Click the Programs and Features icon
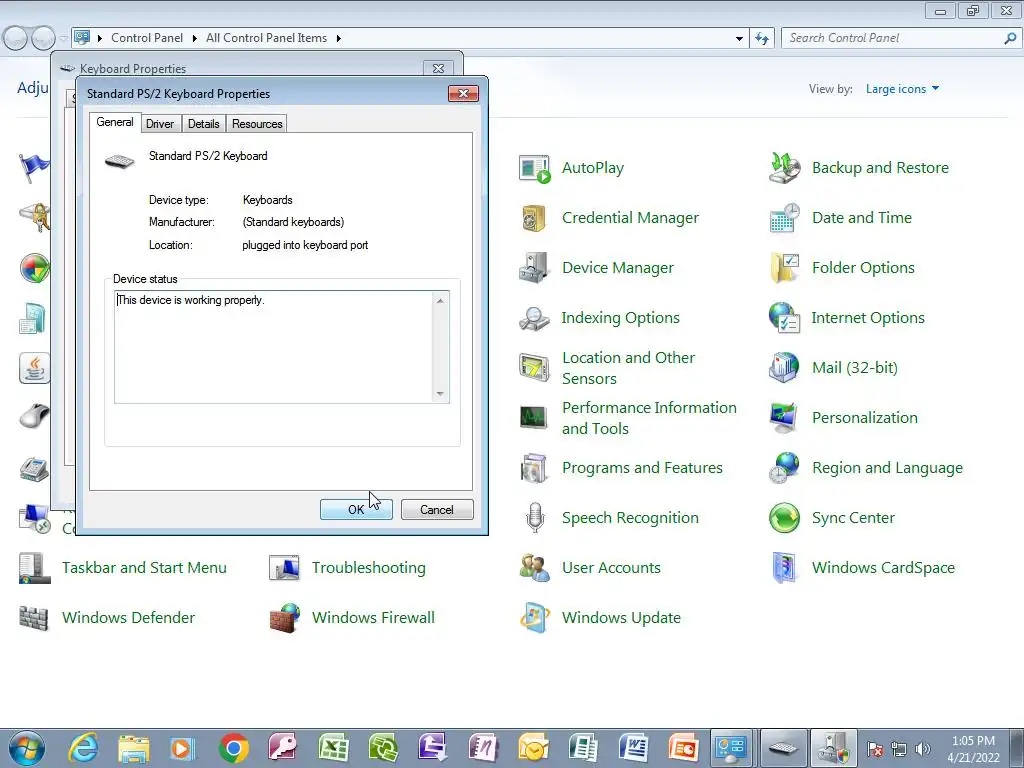The width and height of the screenshot is (1024, 768). [534, 468]
